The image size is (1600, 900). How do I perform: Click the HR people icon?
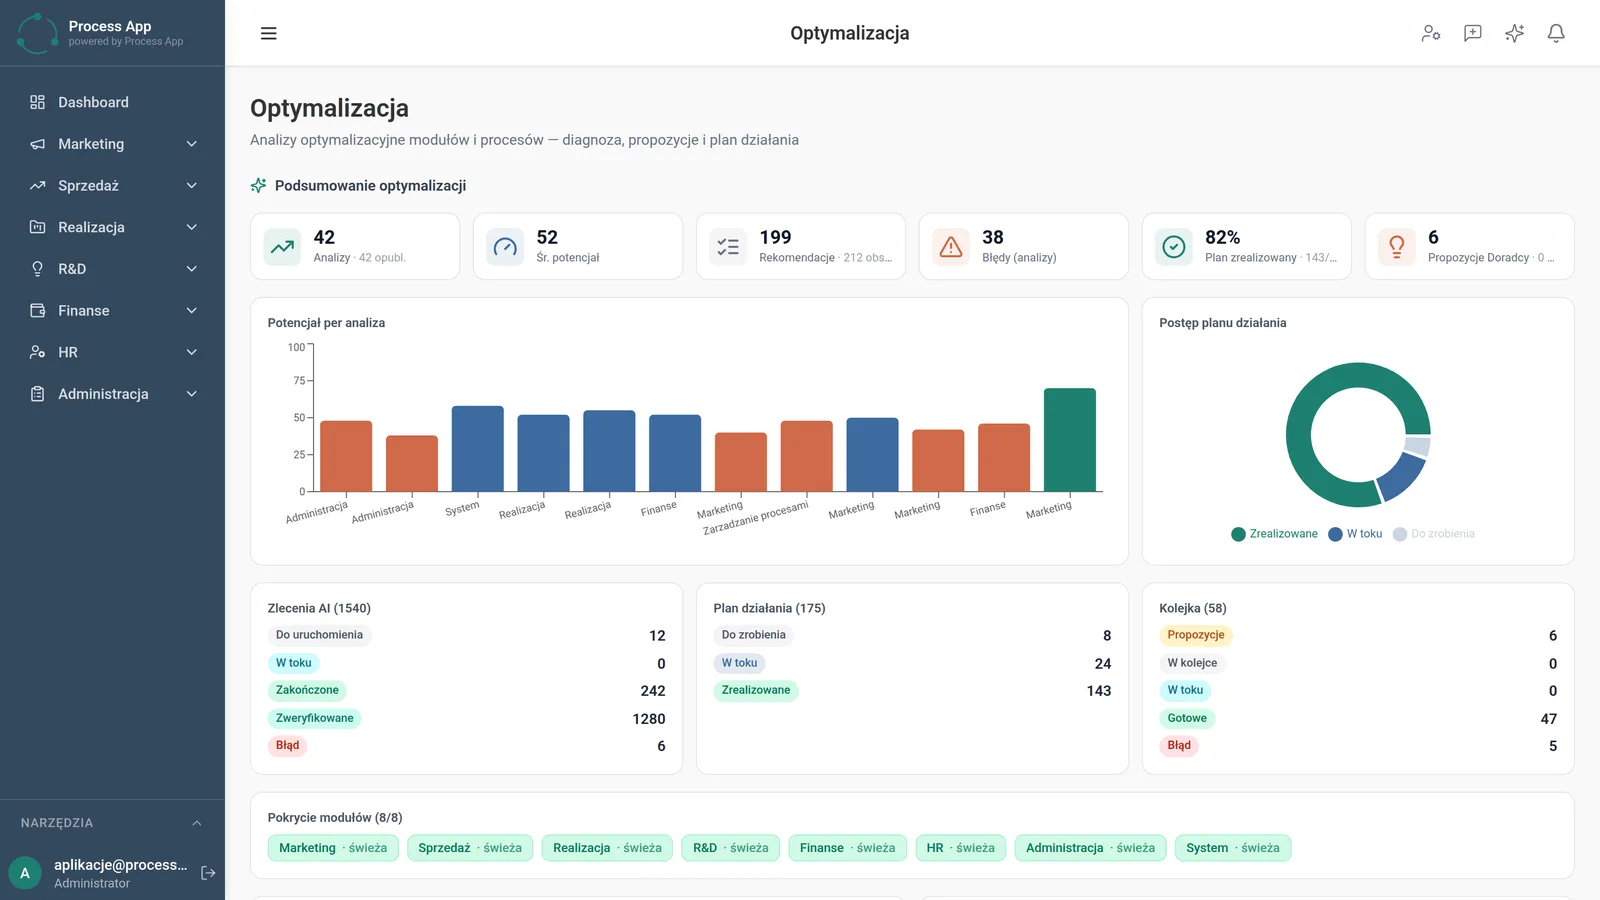point(38,352)
